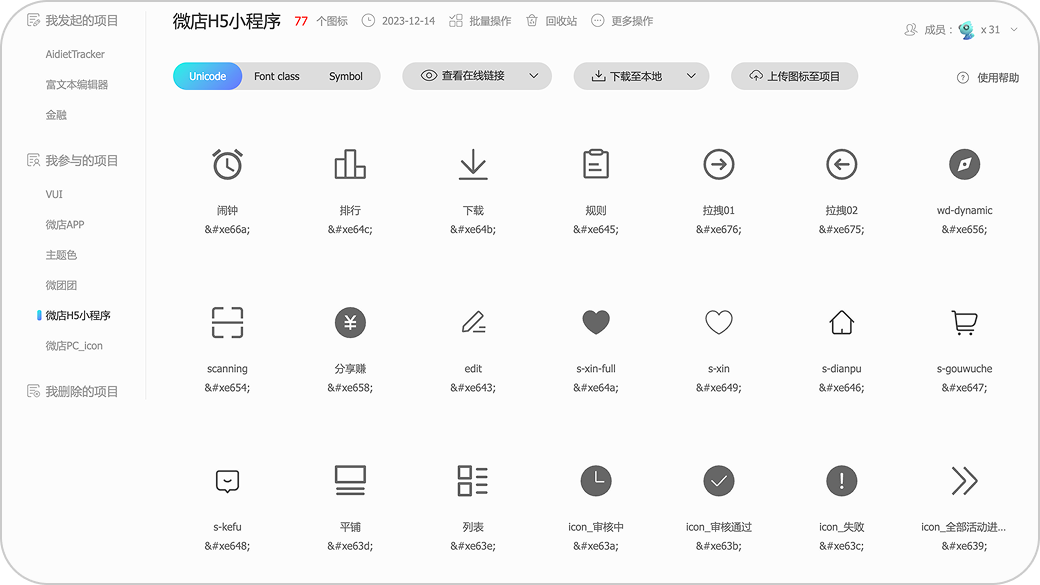1040x585 pixels.
Task: Open 批量操作 batch operations
Action: pyautogui.click(x=480, y=21)
